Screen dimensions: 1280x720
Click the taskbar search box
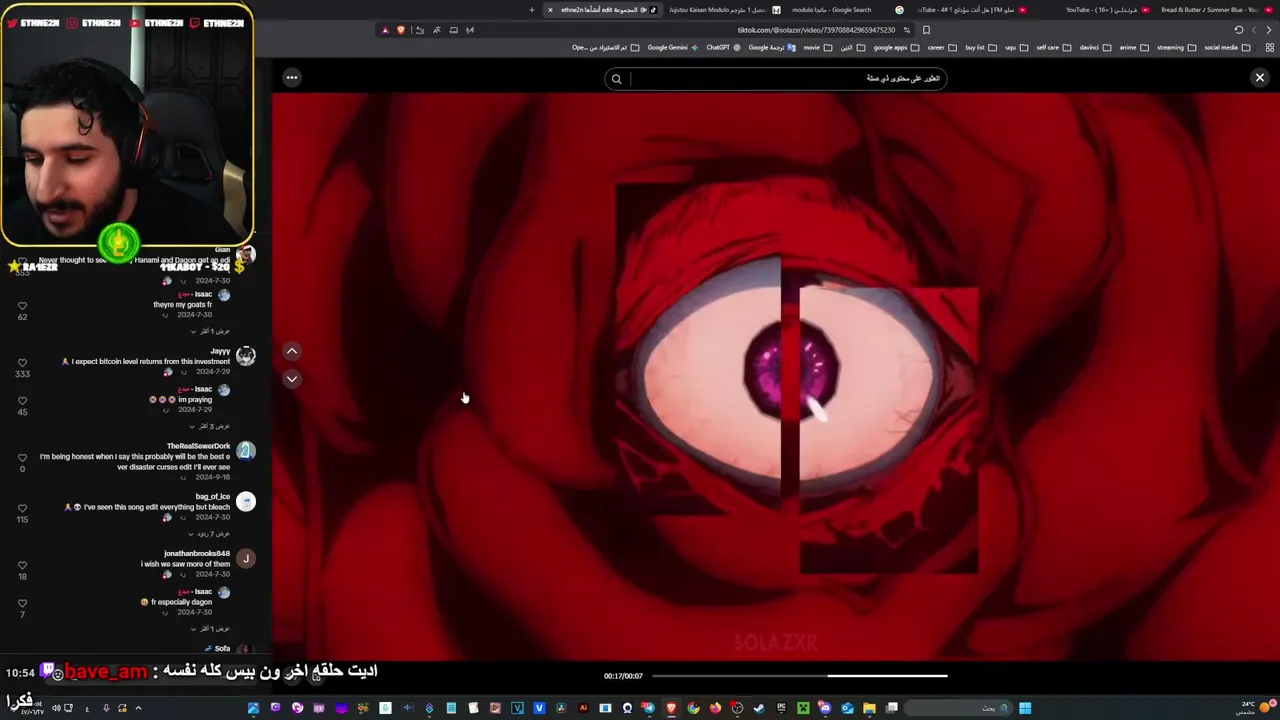[x=960, y=709]
